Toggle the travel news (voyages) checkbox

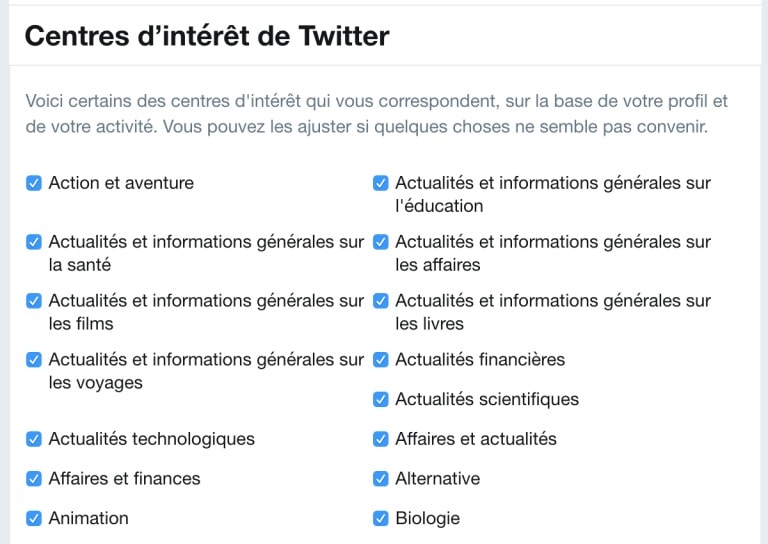pyautogui.click(x=34, y=360)
